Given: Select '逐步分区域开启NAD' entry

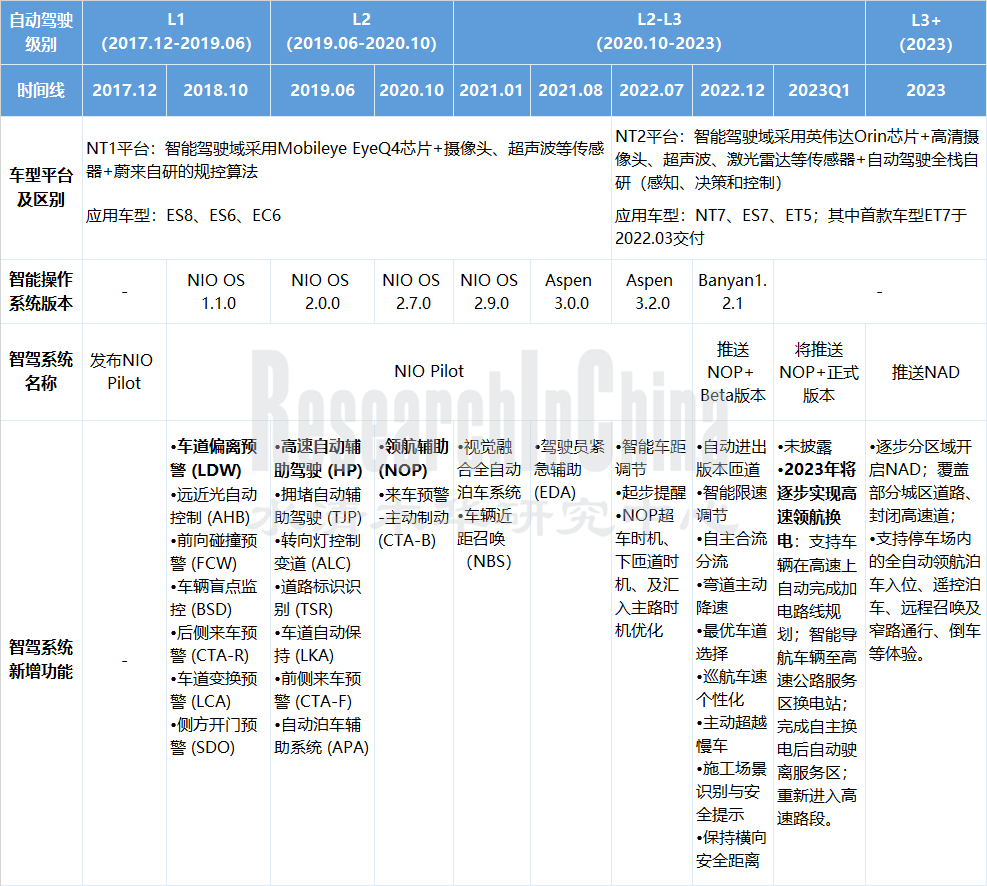Looking at the screenshot, I should click(x=921, y=459).
